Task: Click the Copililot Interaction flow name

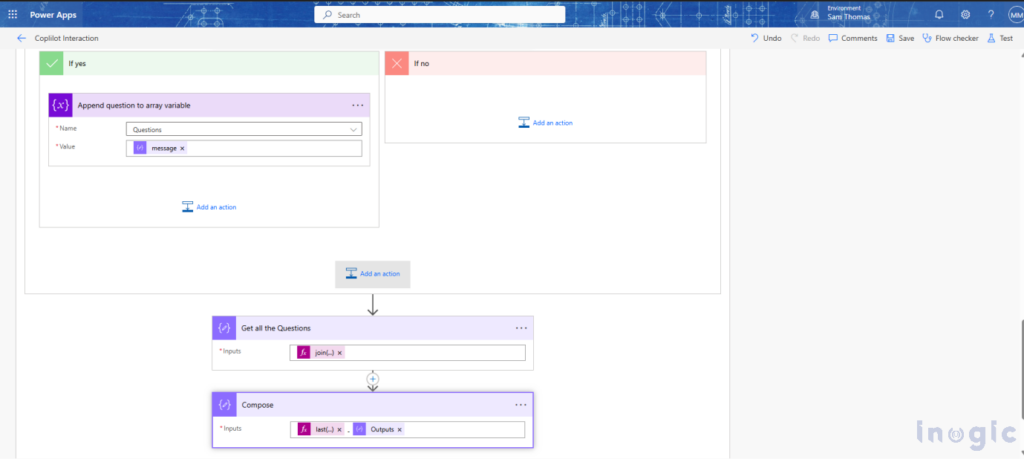Action: tap(67, 38)
